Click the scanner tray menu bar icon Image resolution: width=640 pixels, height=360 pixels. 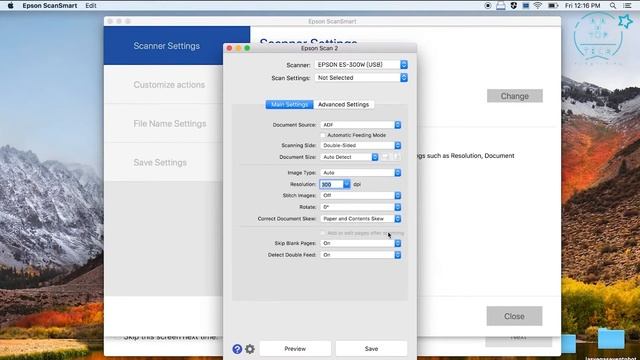[501, 6]
